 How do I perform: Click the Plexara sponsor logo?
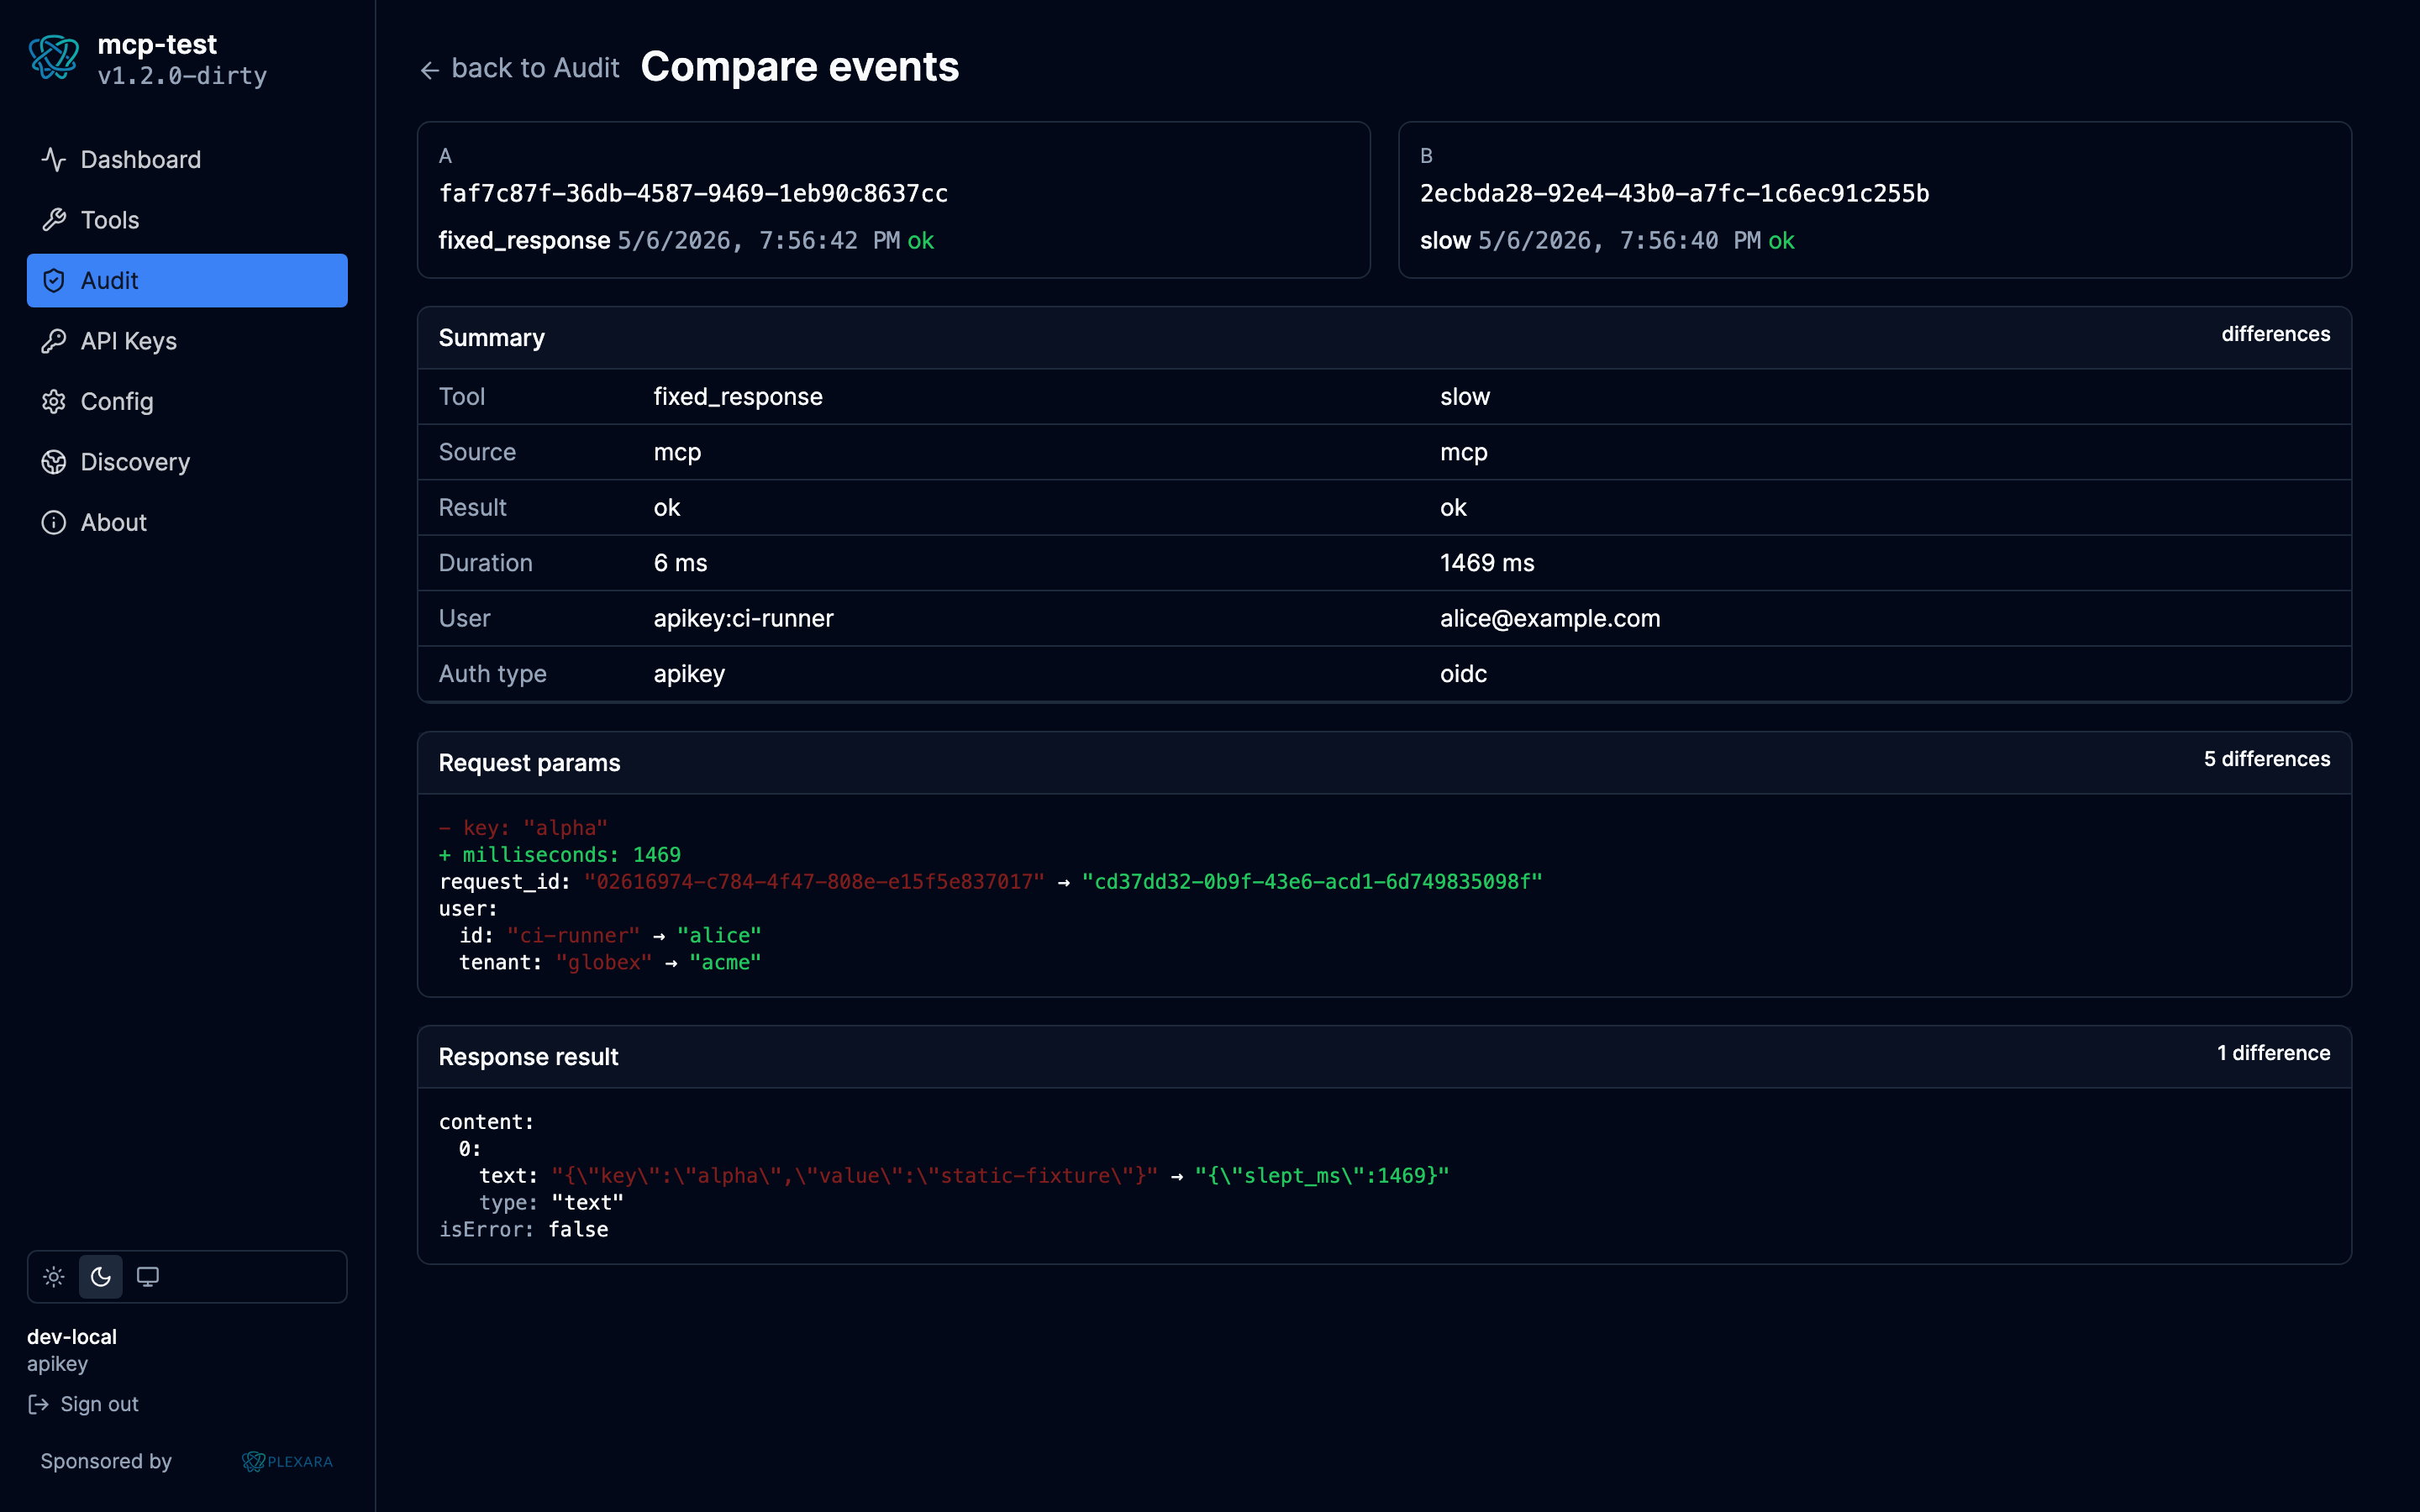pos(287,1461)
